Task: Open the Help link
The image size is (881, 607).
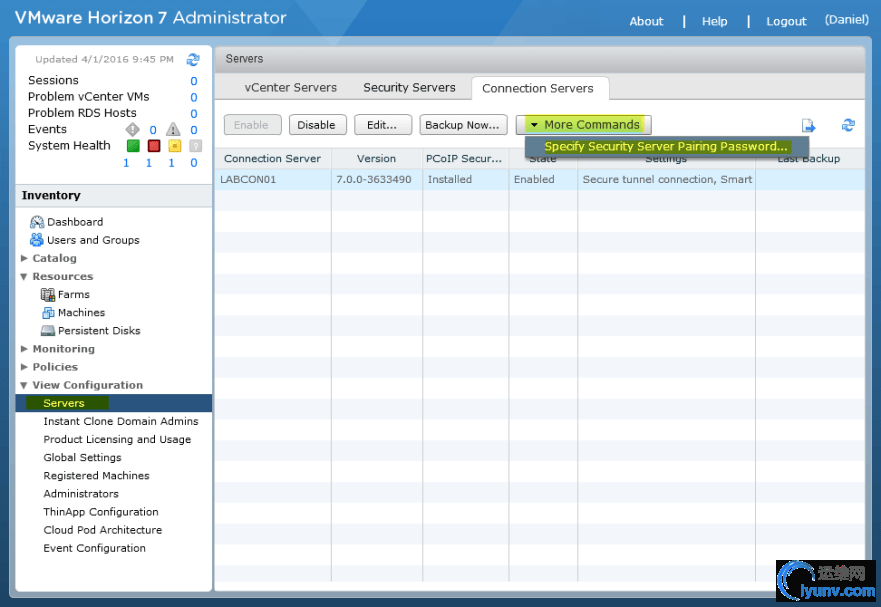Action: coord(714,21)
